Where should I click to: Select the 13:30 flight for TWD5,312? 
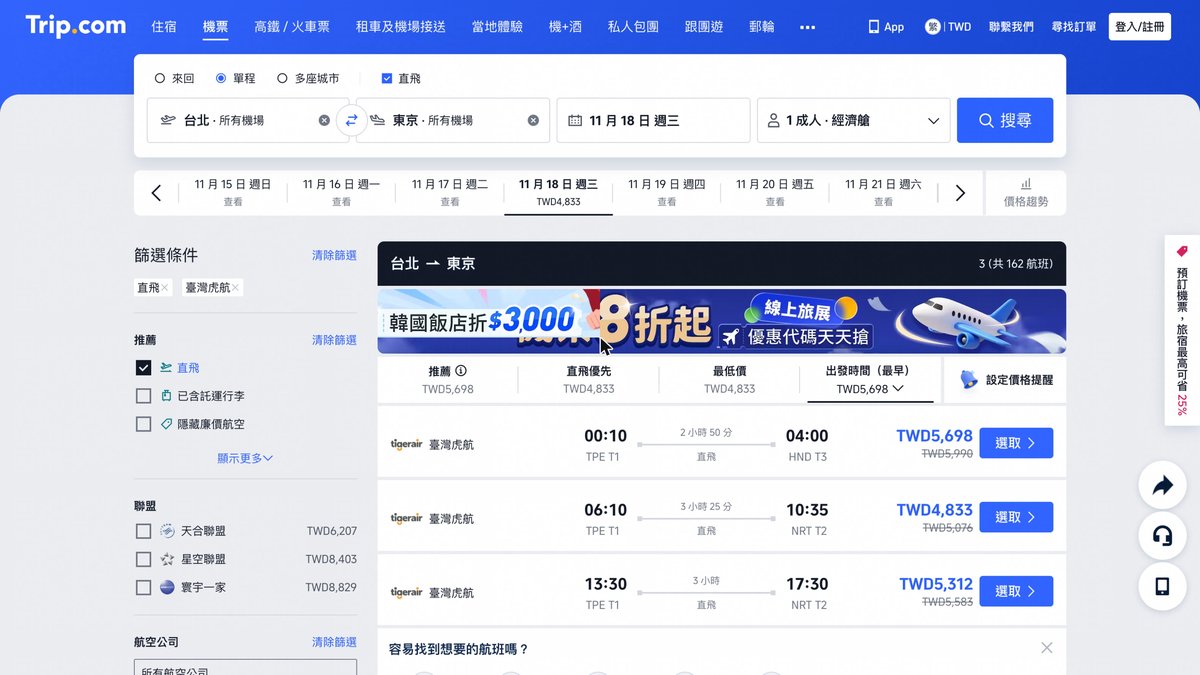(1016, 591)
